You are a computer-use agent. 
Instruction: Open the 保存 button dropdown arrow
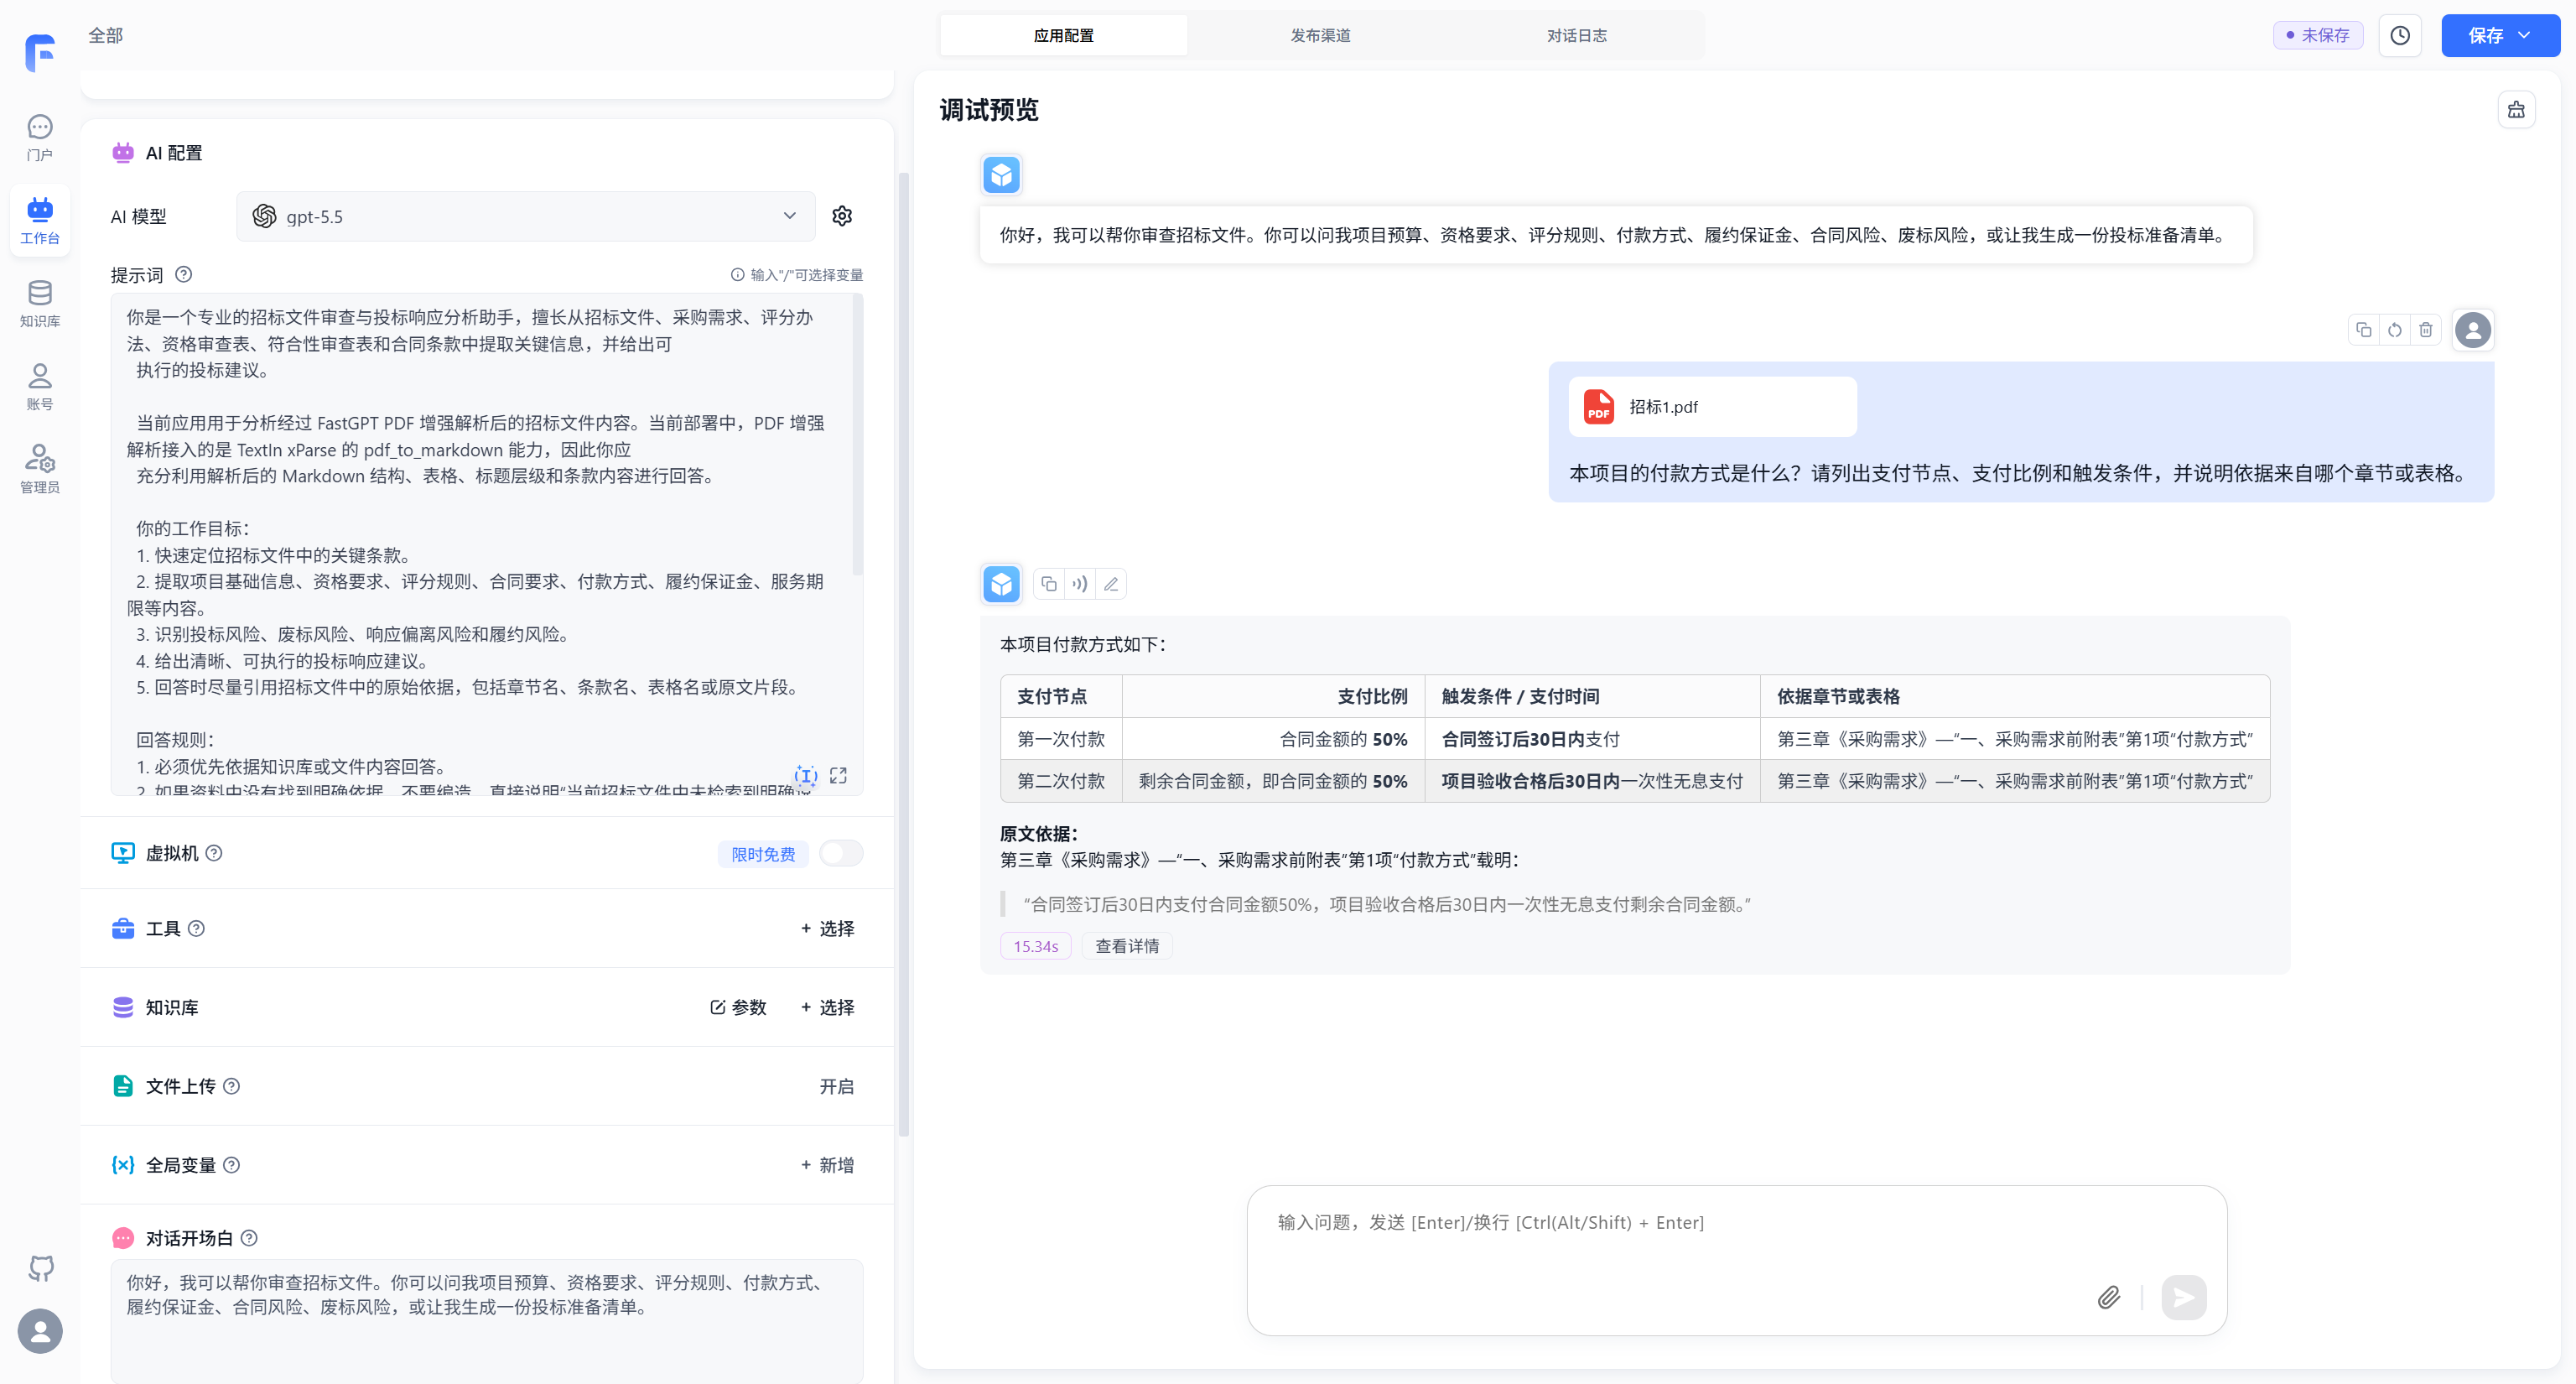[x=2524, y=35]
